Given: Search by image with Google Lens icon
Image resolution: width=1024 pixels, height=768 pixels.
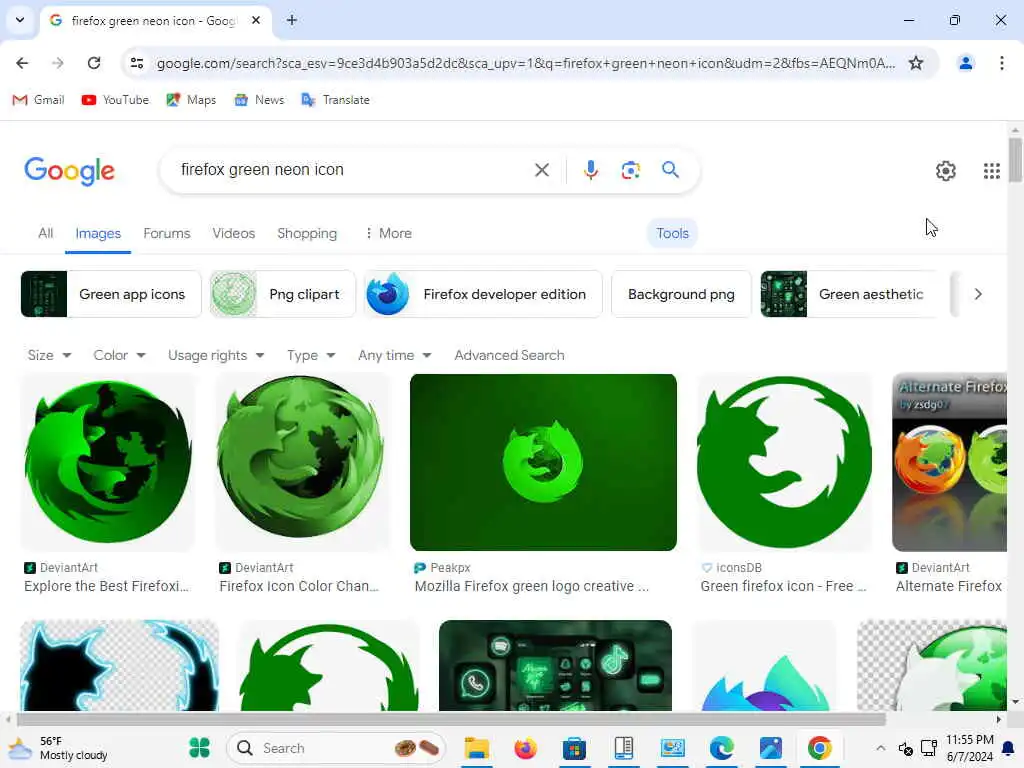Looking at the screenshot, I should click(x=630, y=170).
